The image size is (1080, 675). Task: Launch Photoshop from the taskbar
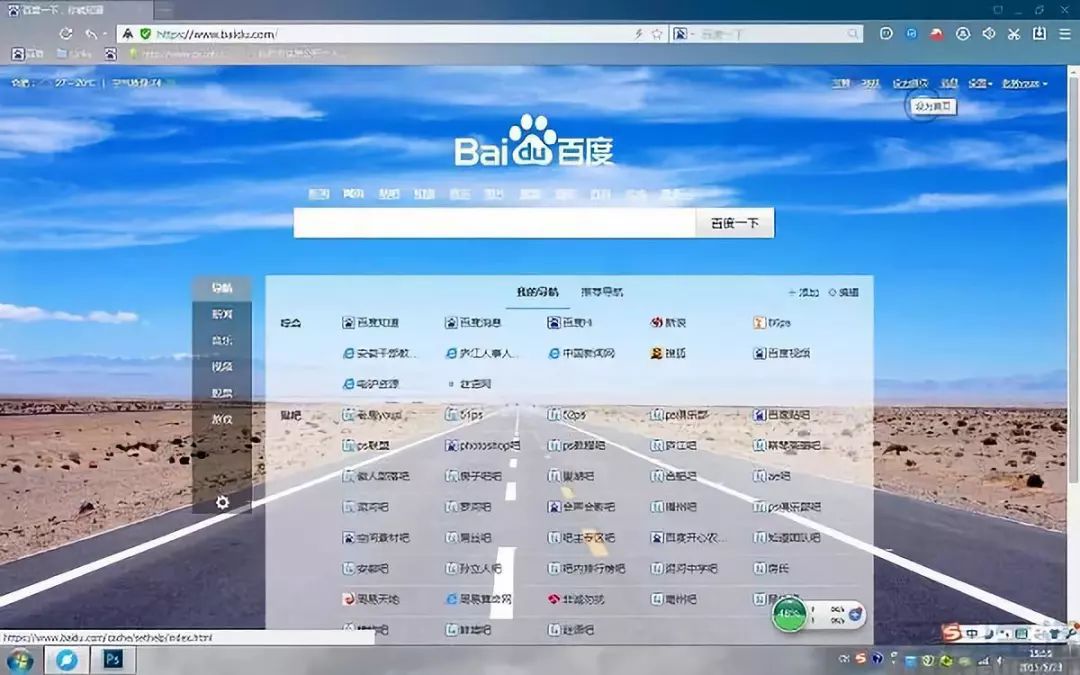pyautogui.click(x=113, y=660)
